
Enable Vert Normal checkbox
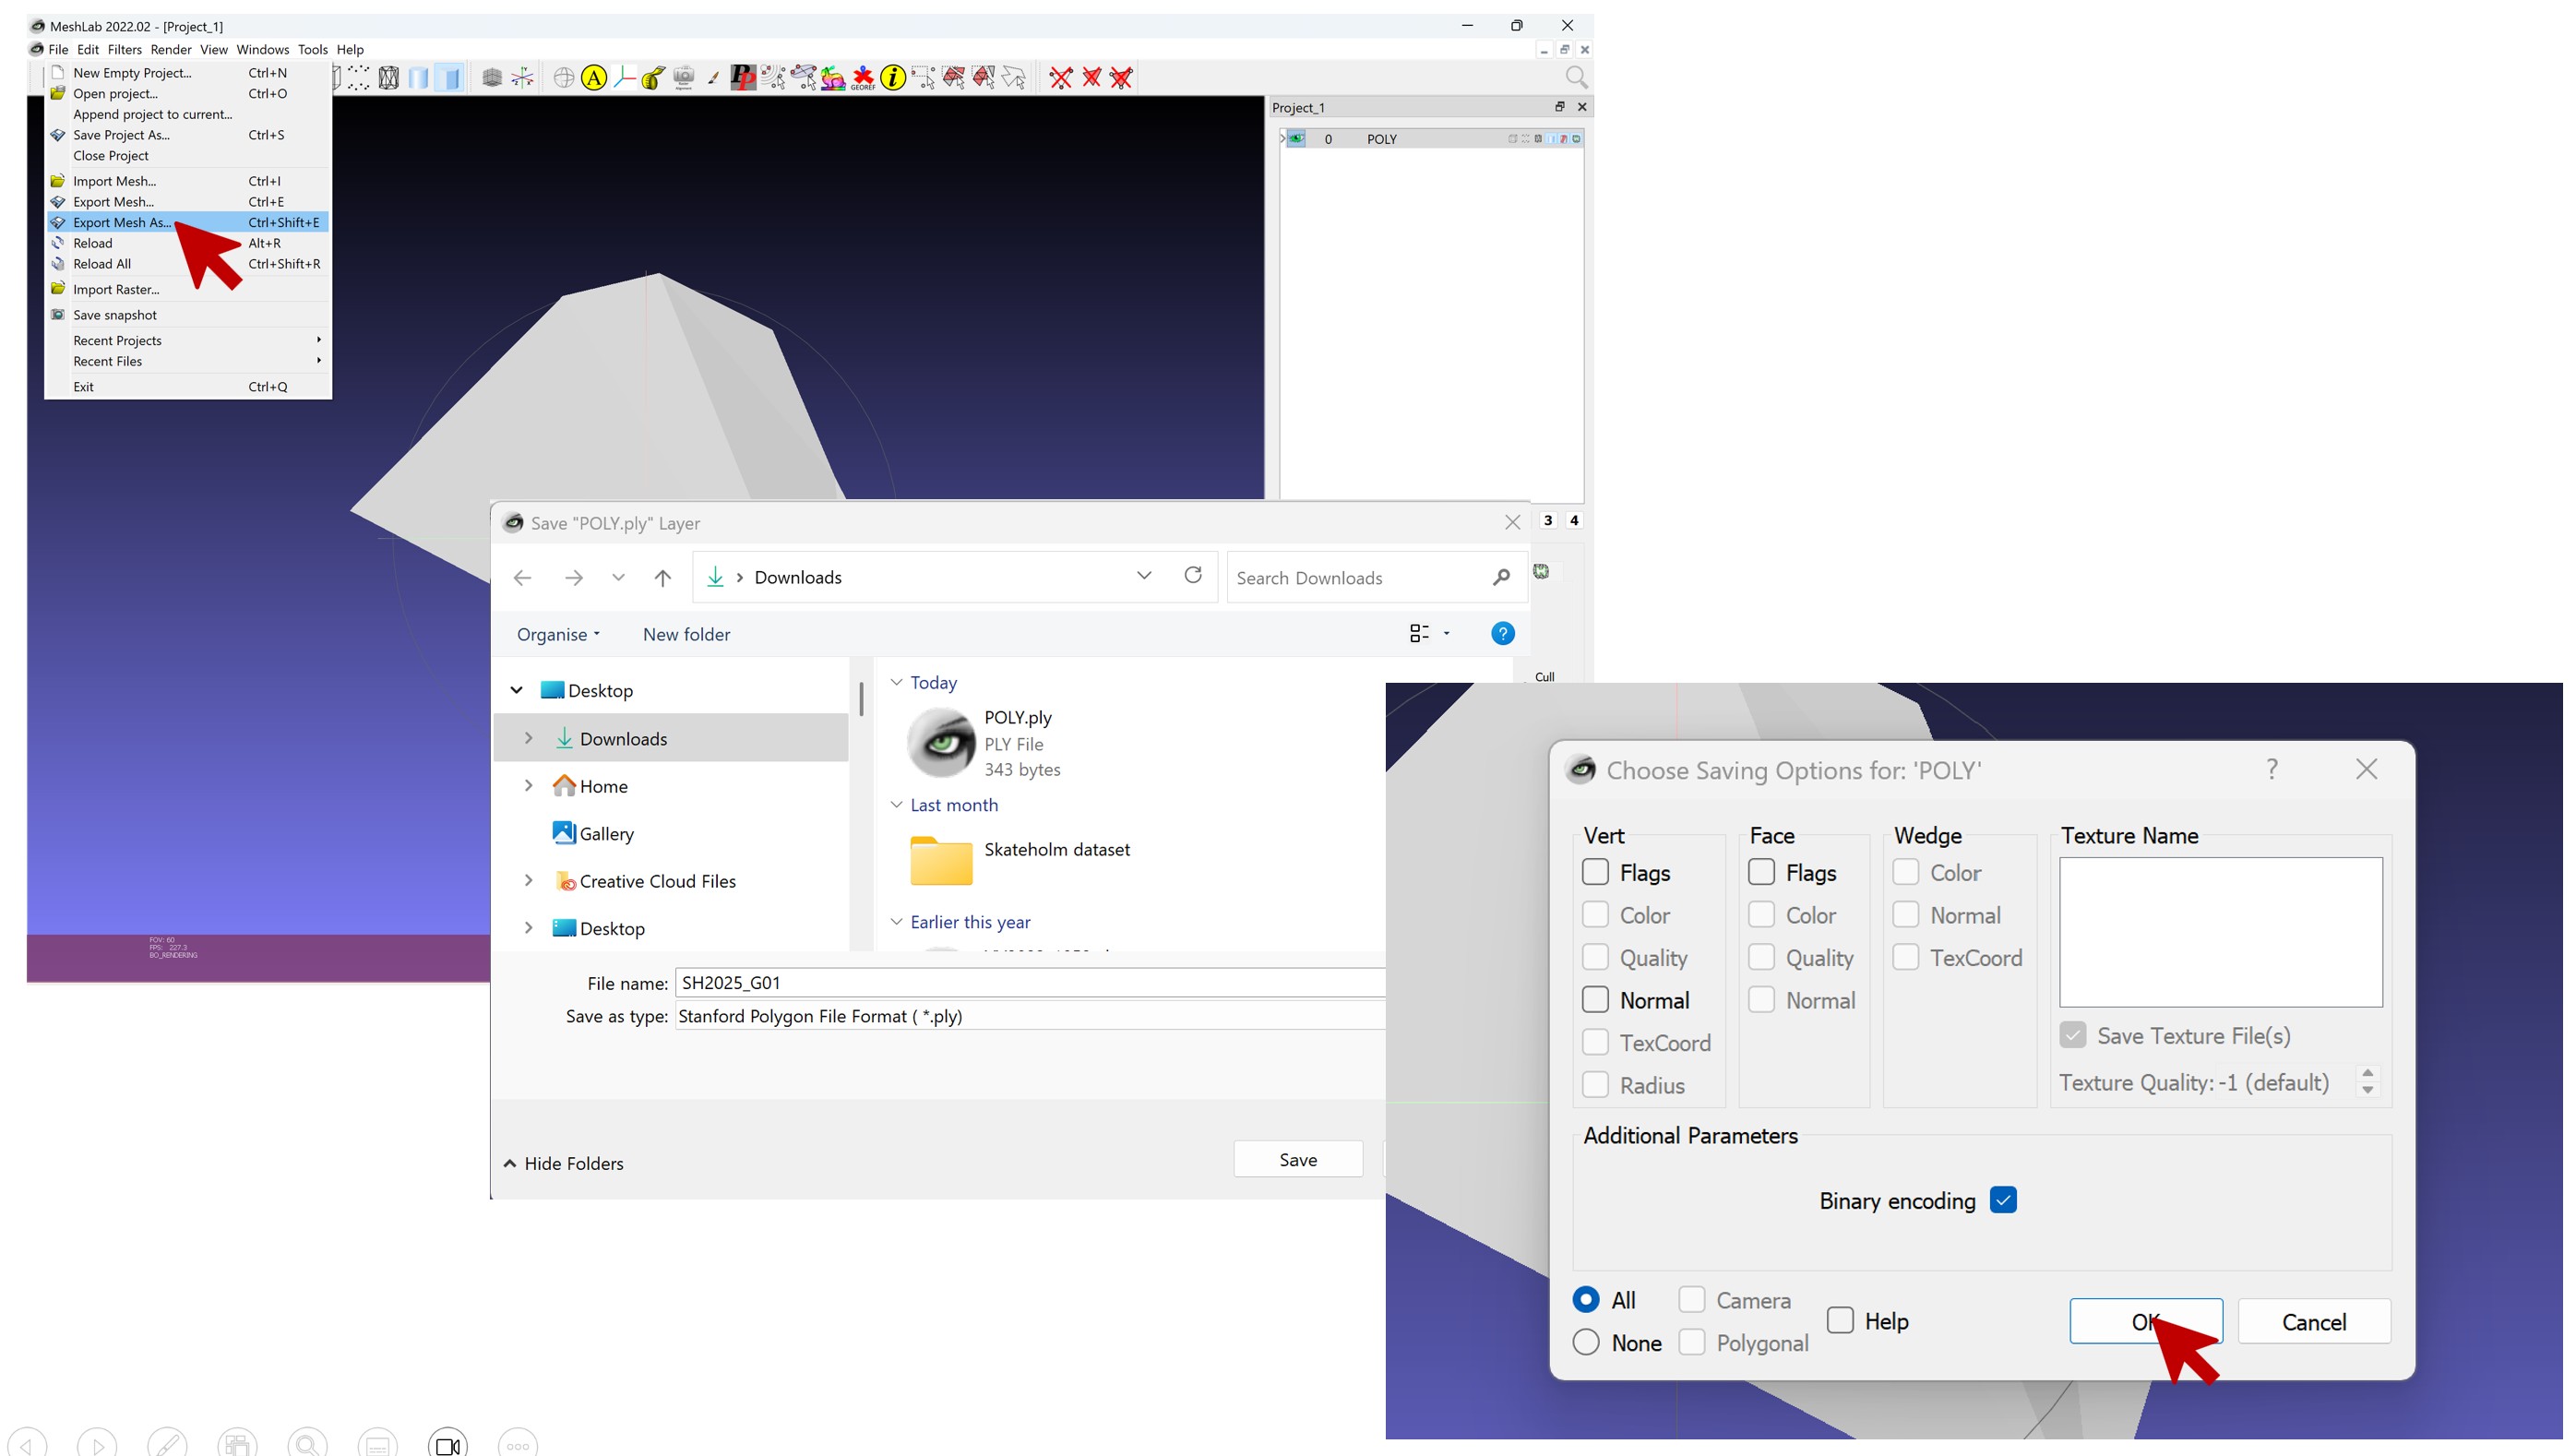1596,1000
